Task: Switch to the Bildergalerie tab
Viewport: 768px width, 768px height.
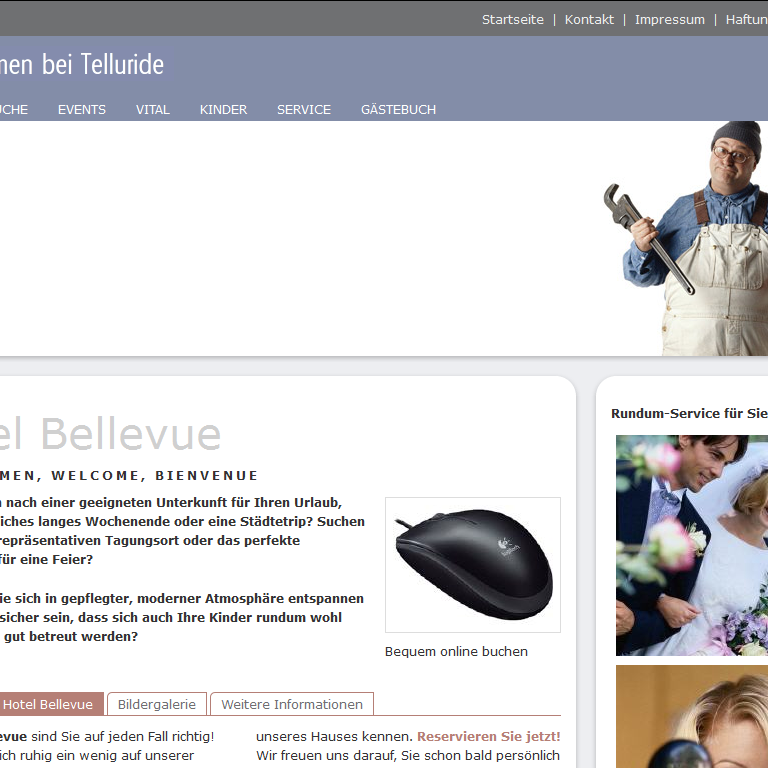Action: click(x=157, y=704)
